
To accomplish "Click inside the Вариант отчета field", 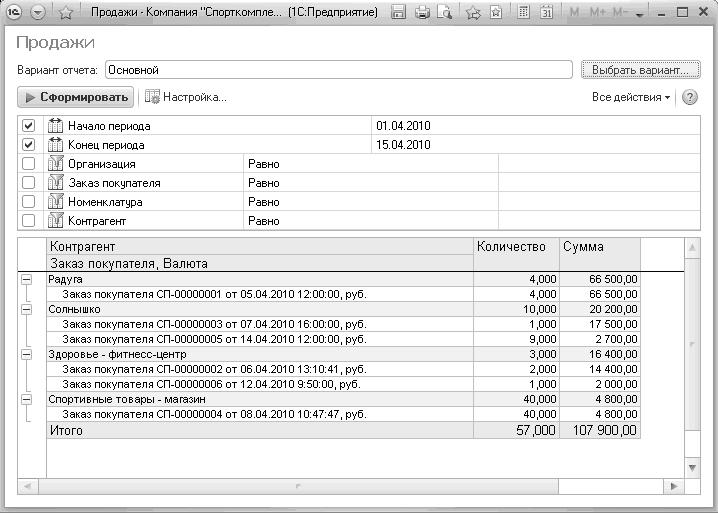I will pos(338,70).
